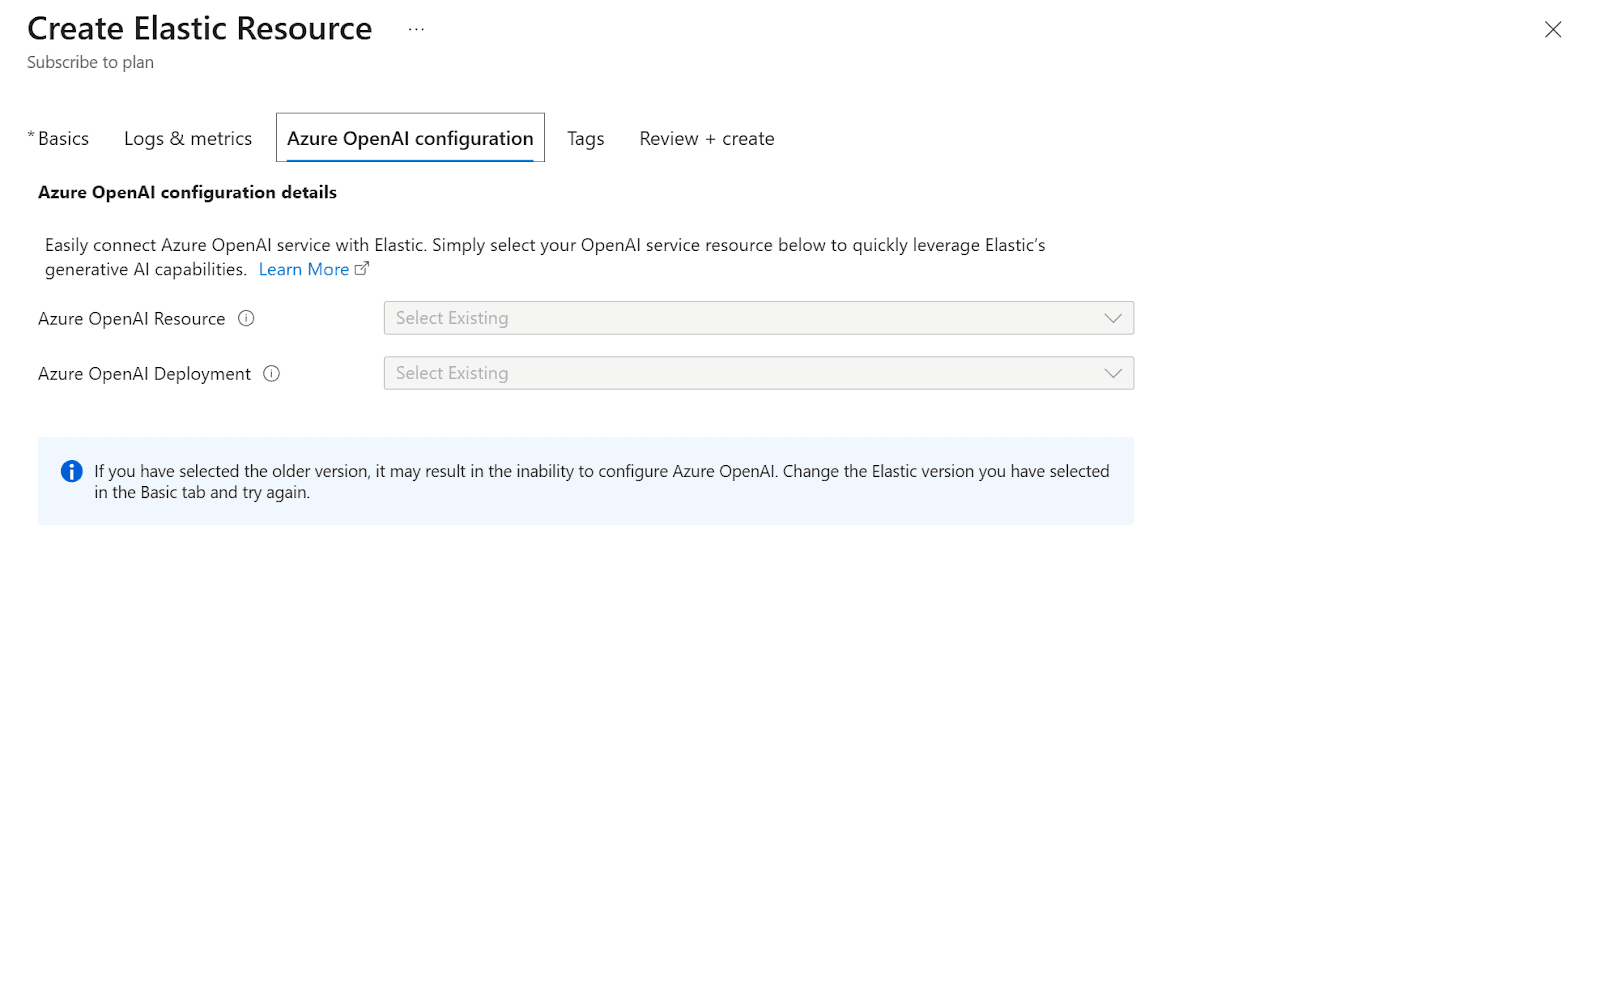Switch to the Logs & metrics tab

[187, 138]
